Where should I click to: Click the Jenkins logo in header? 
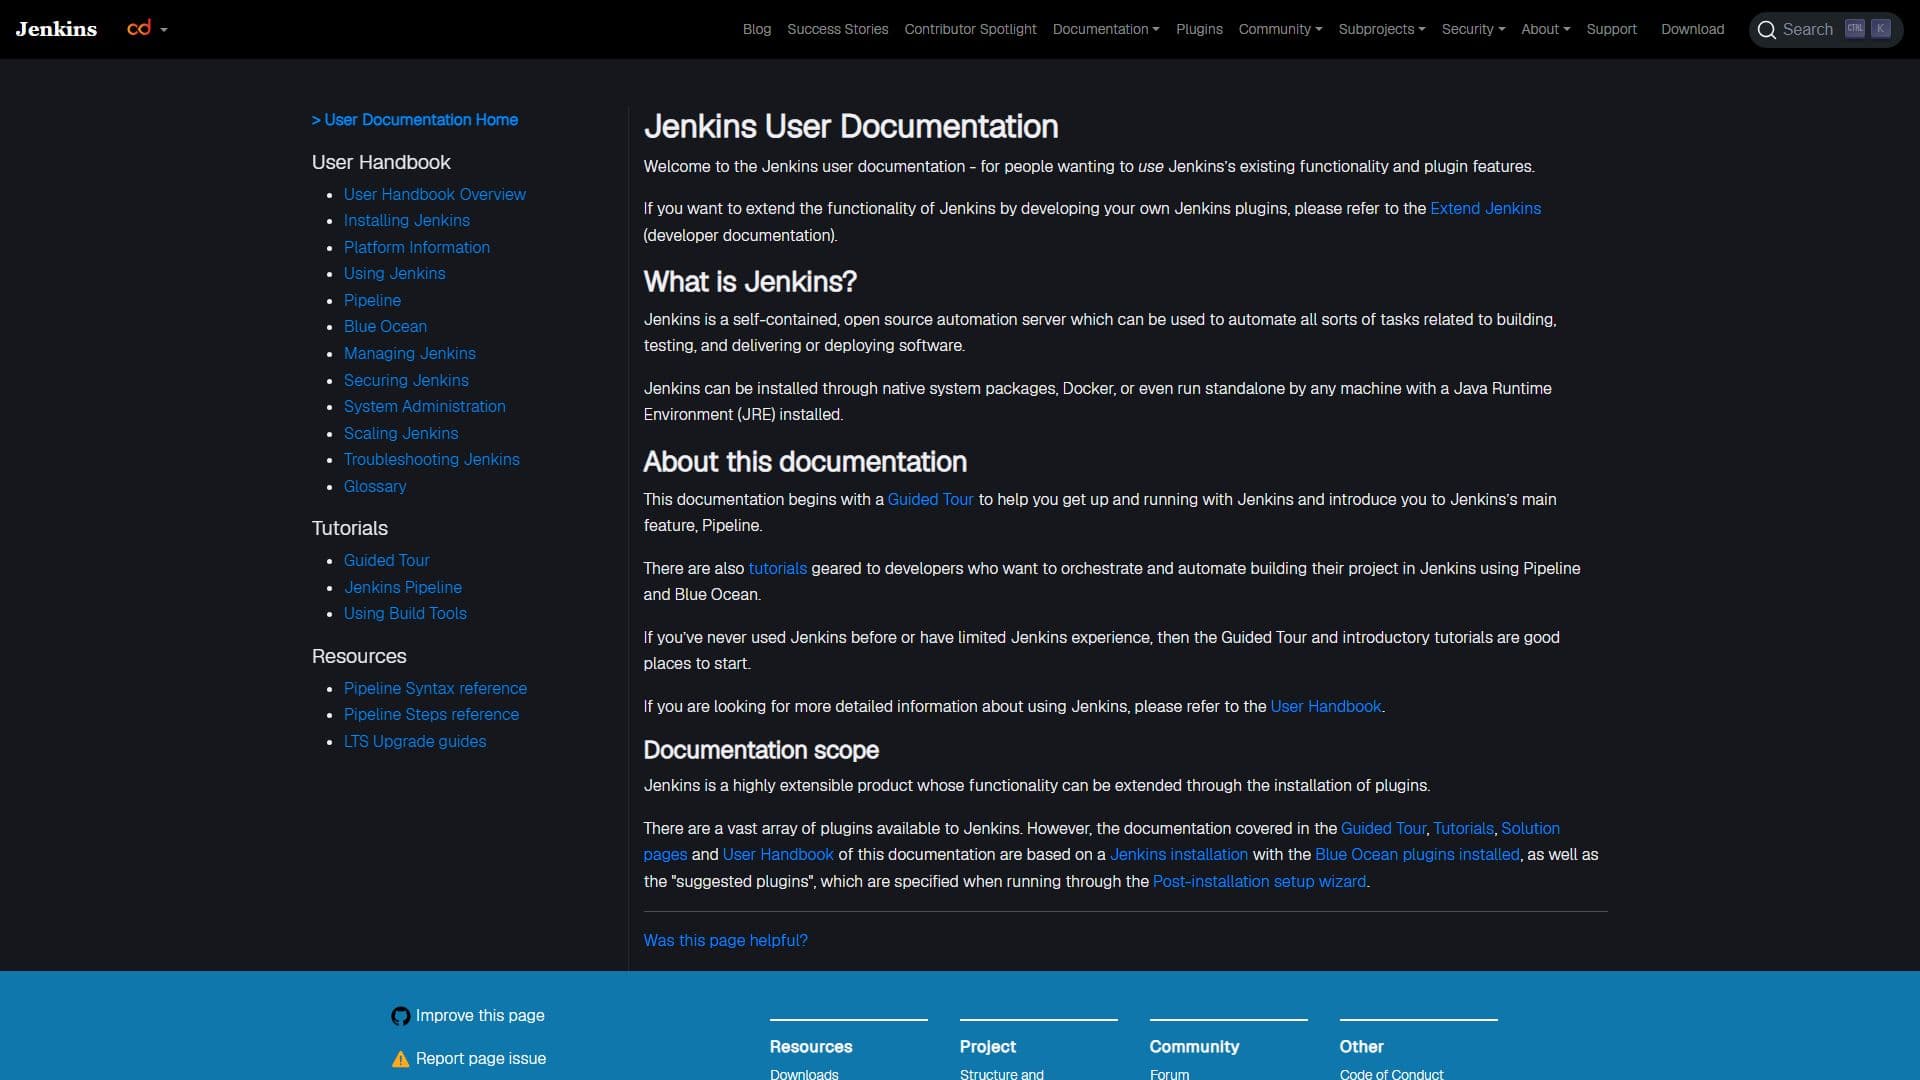click(x=56, y=29)
